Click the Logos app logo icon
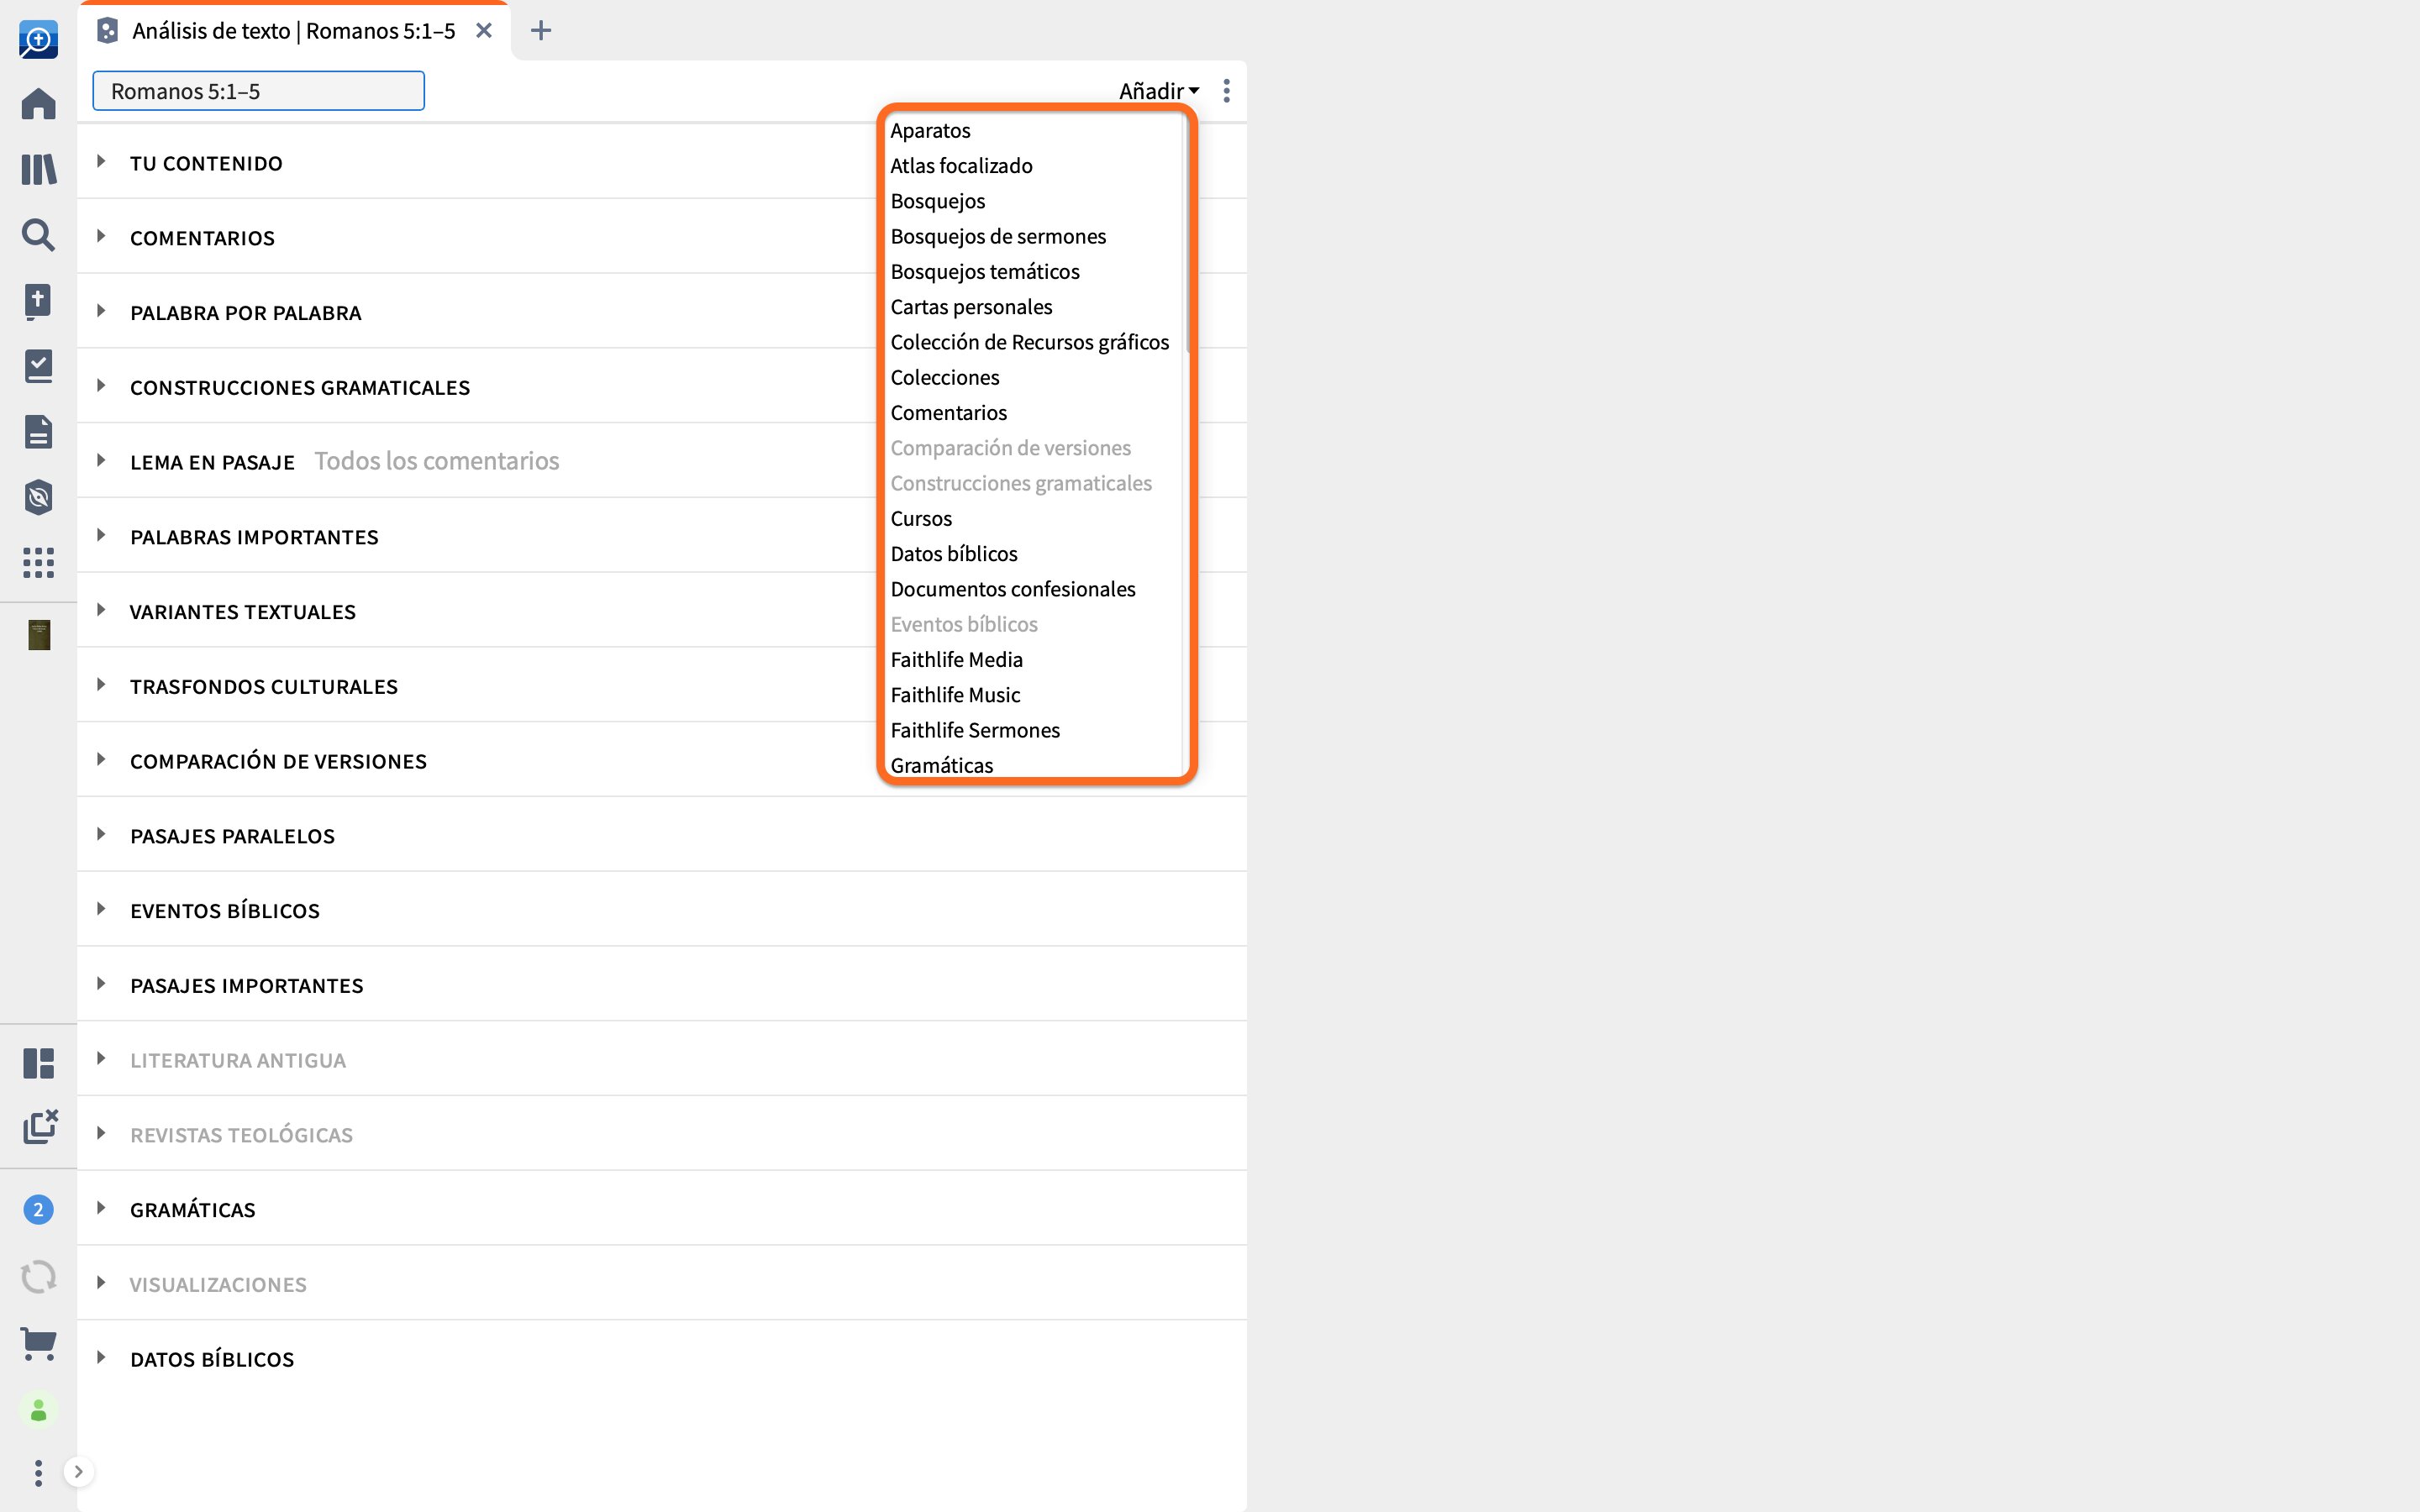2420x1512 pixels. 38,39
